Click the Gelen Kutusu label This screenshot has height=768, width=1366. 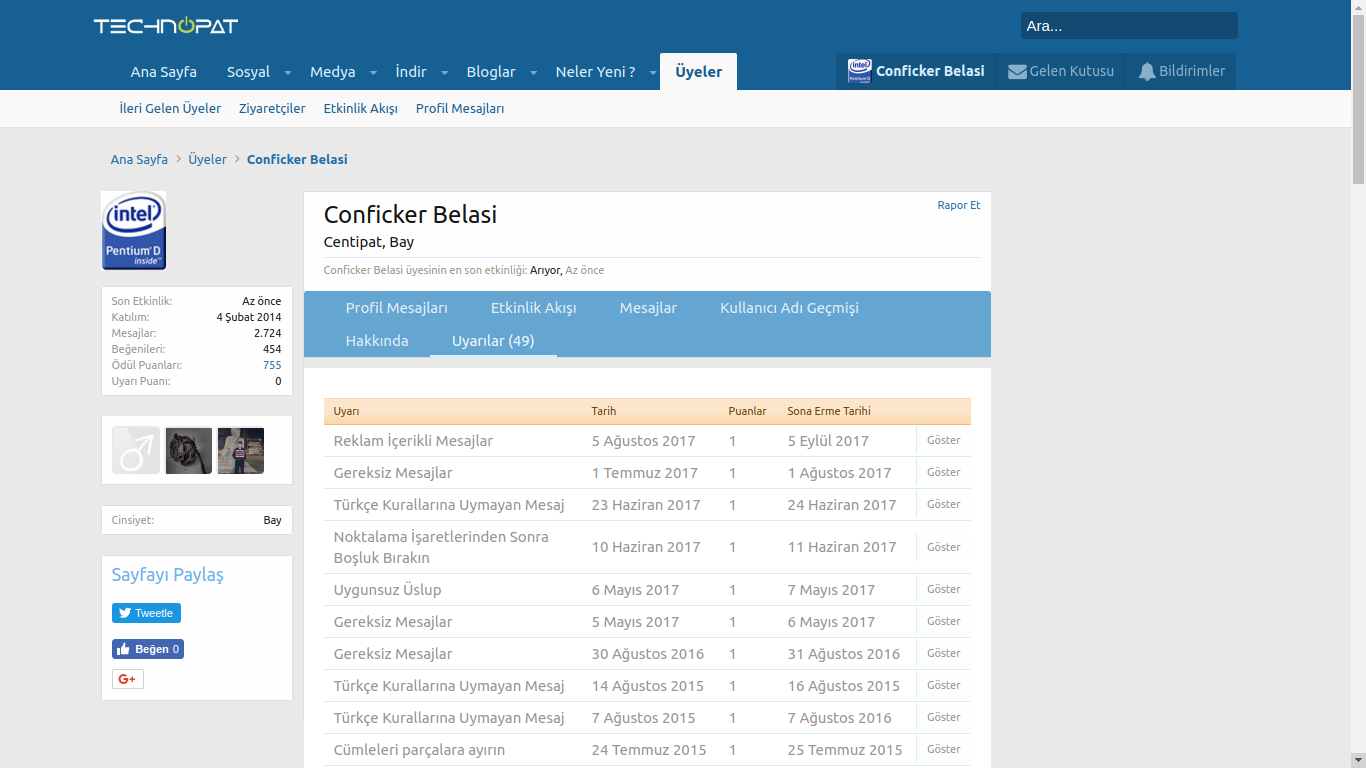pos(1072,72)
